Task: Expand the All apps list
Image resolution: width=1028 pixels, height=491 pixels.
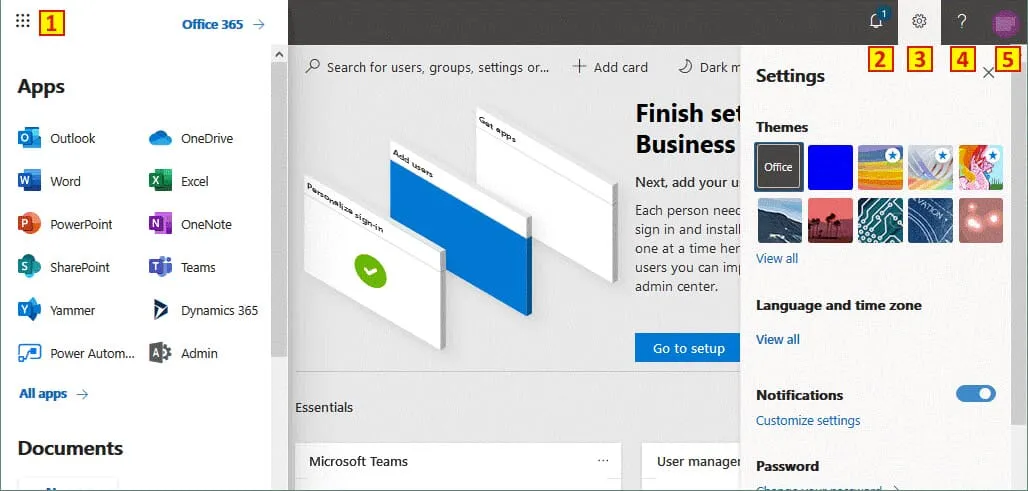Action: coord(53,394)
